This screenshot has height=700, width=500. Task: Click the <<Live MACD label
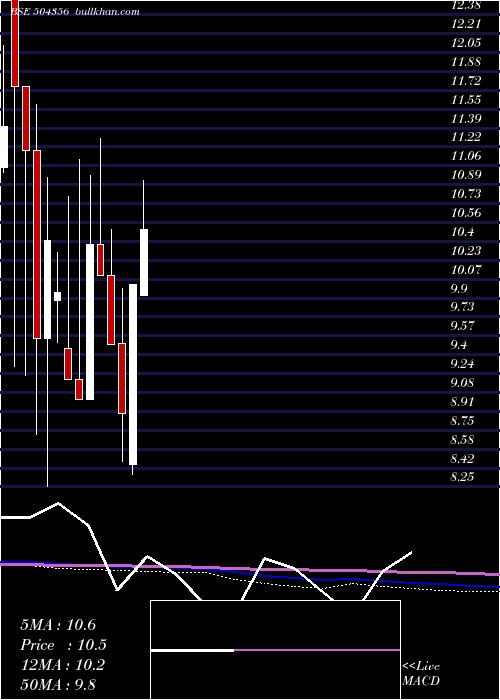point(421,674)
